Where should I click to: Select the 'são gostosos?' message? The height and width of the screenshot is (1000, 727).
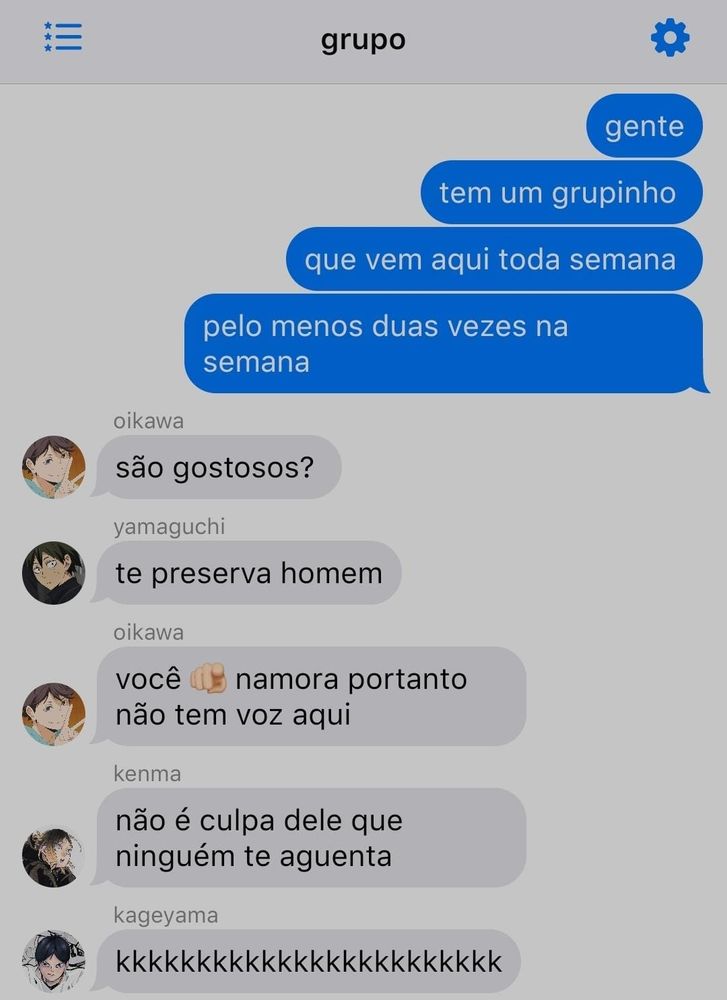[217, 467]
